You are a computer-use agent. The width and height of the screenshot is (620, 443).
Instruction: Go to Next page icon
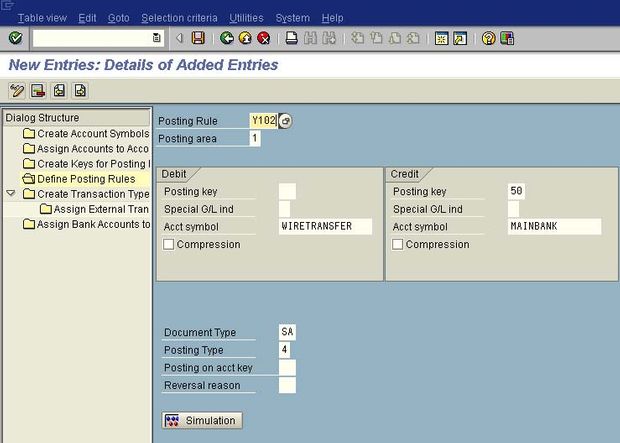click(395, 38)
